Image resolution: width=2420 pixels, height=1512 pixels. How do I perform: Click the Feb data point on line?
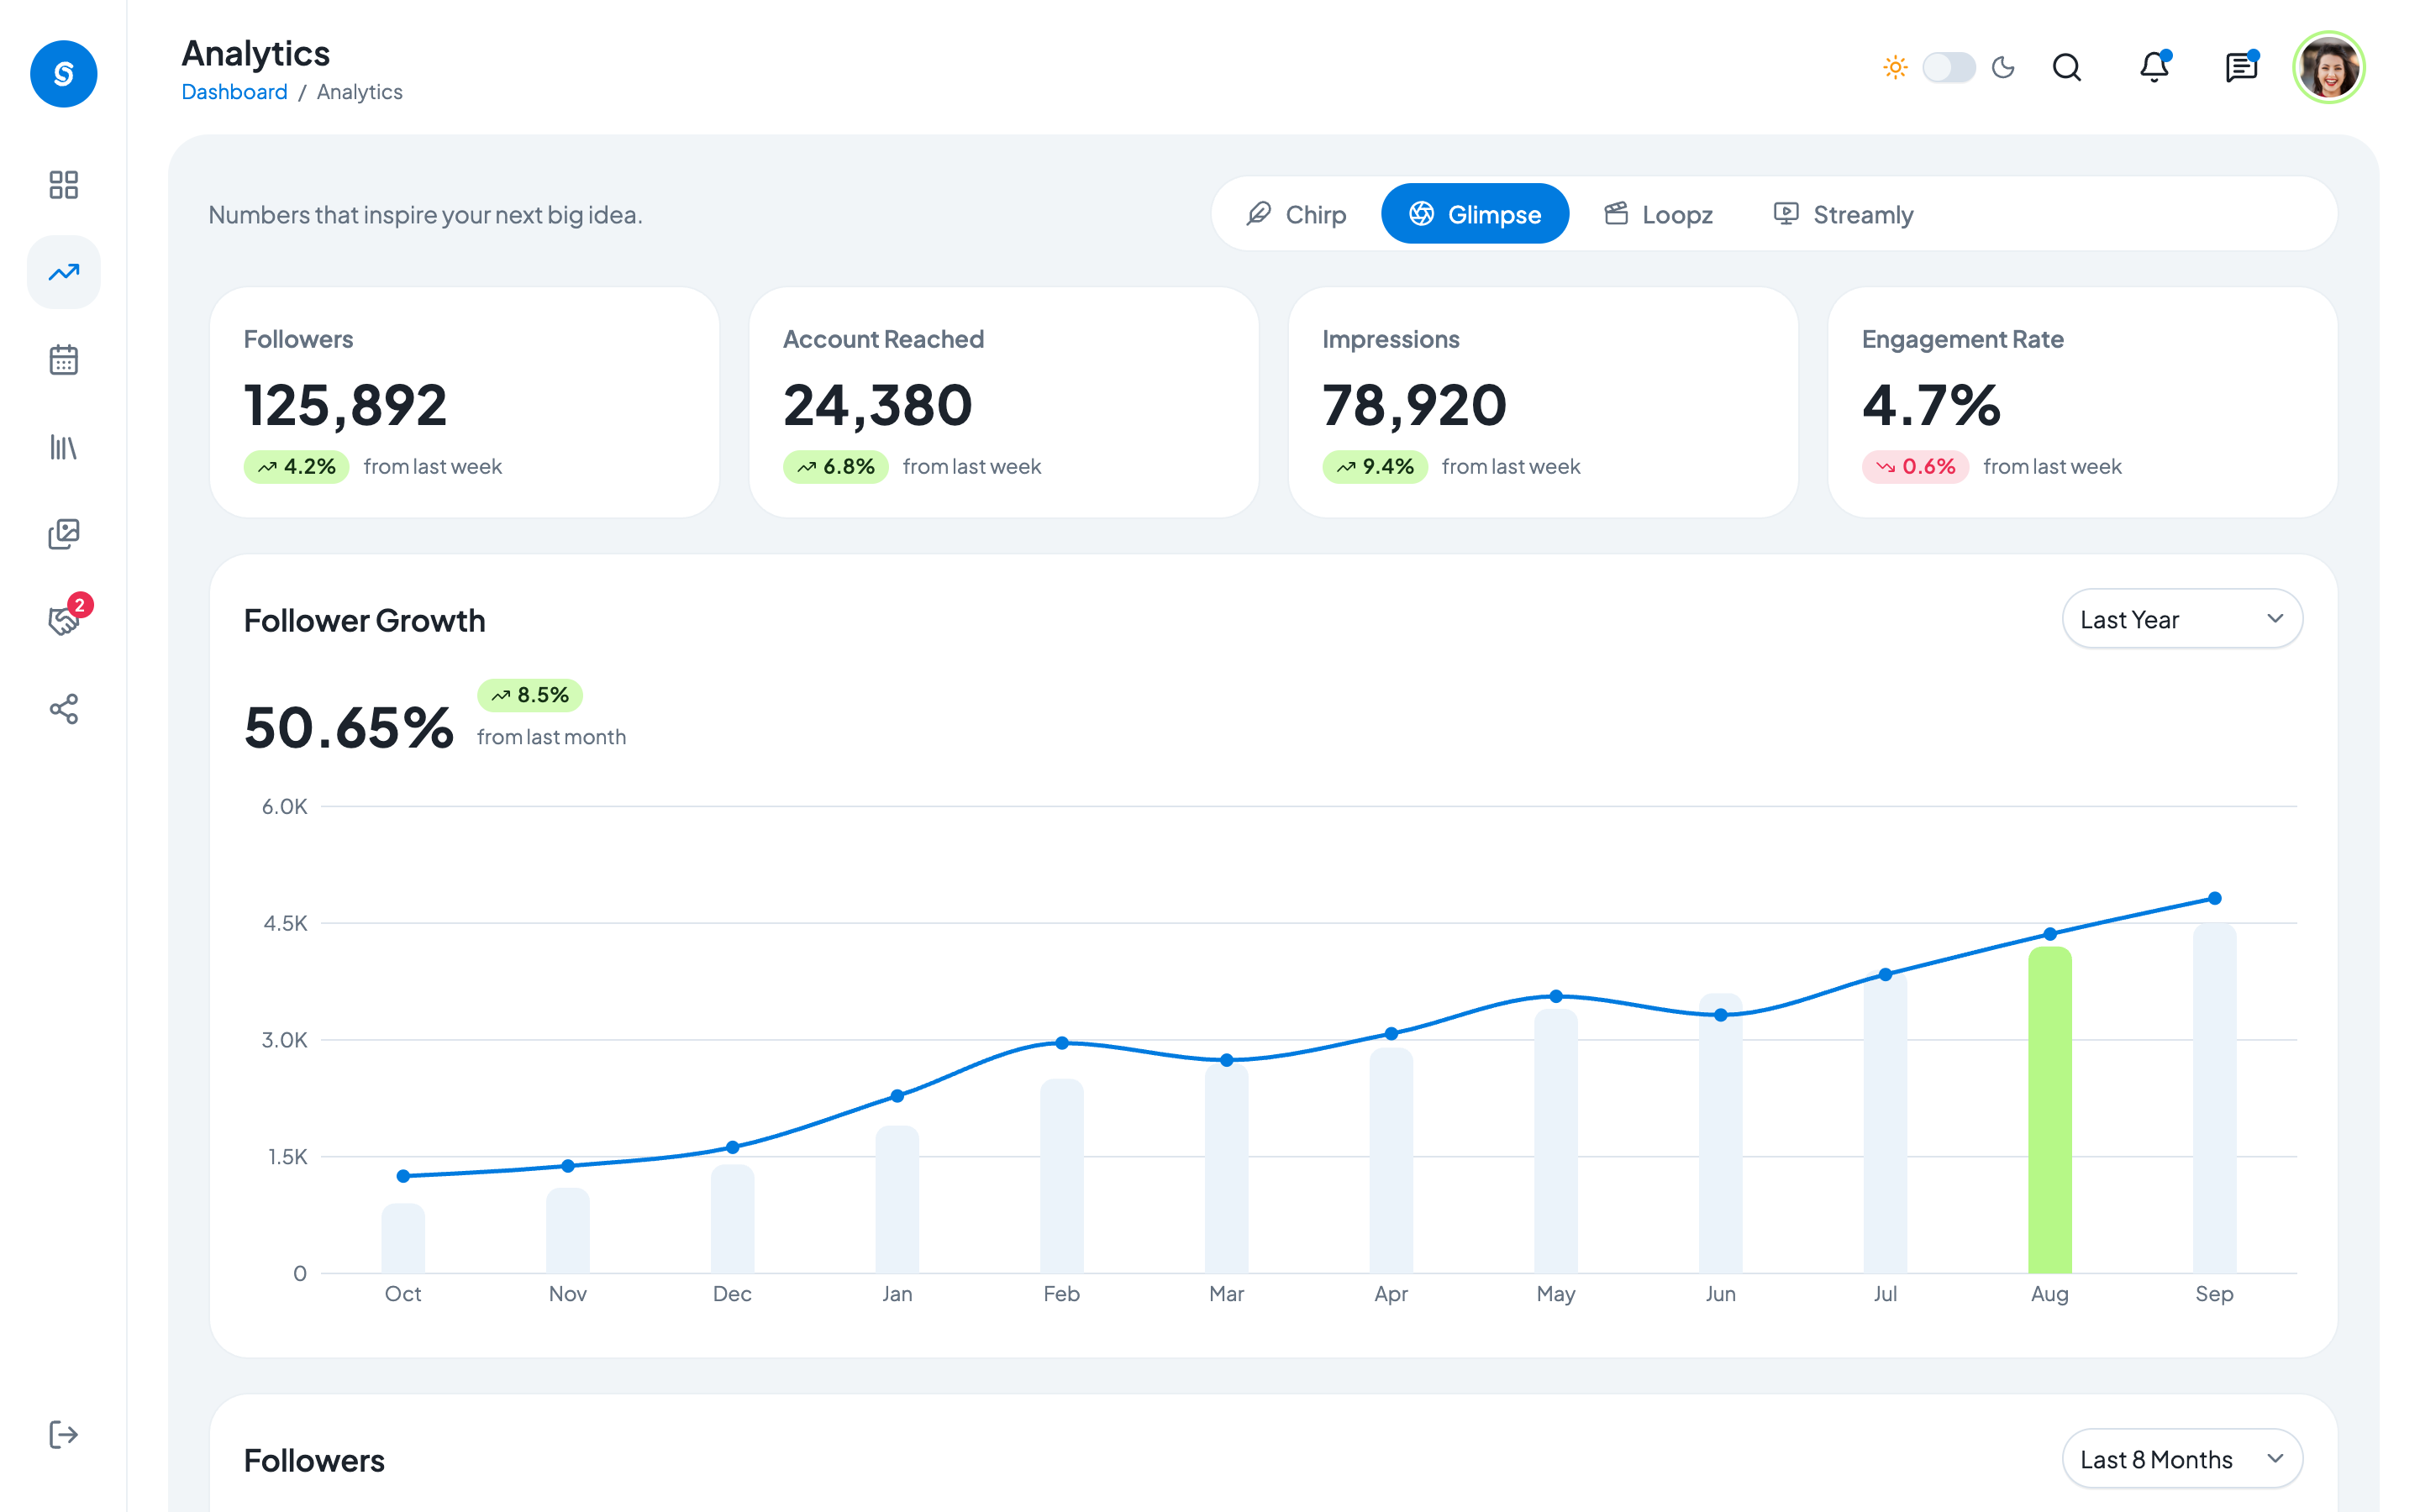pos(1062,1042)
